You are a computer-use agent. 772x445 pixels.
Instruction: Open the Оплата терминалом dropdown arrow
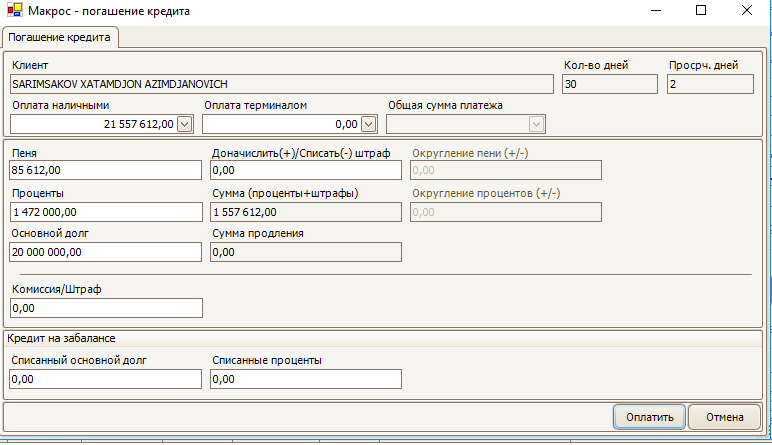point(369,124)
